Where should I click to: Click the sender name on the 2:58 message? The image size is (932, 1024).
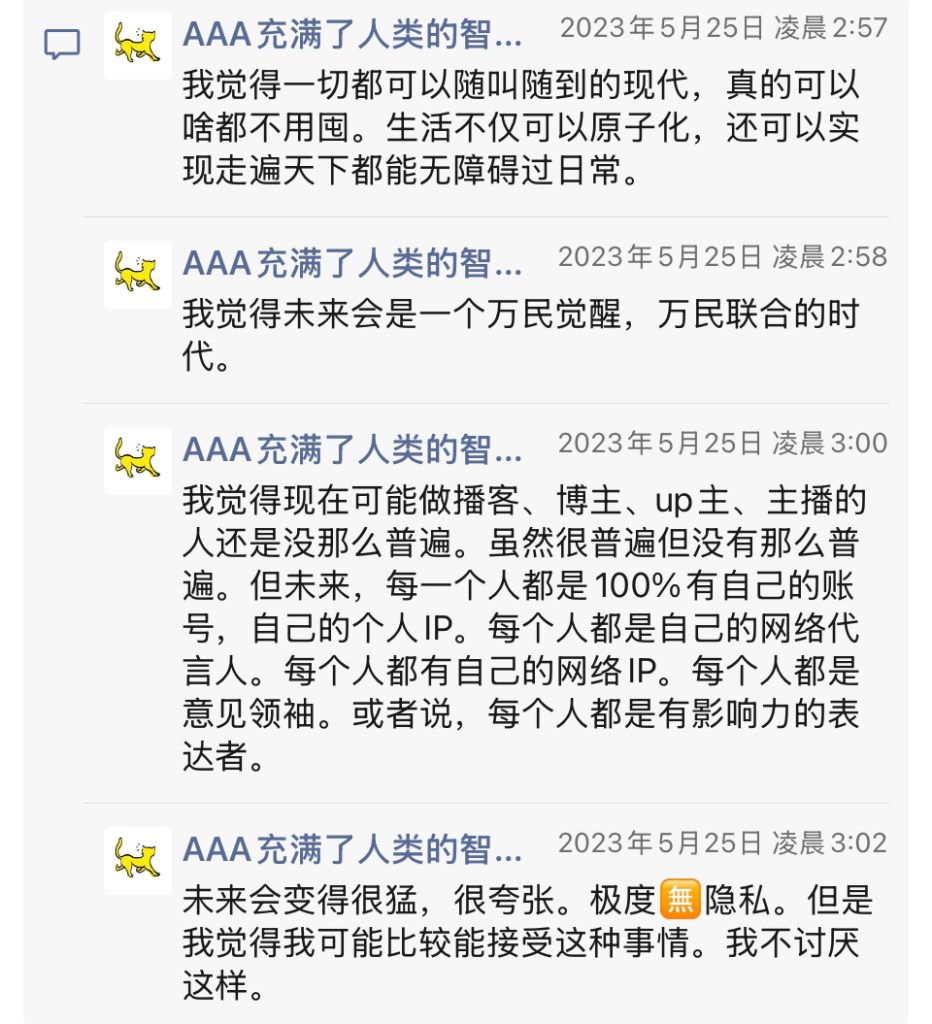point(352,265)
